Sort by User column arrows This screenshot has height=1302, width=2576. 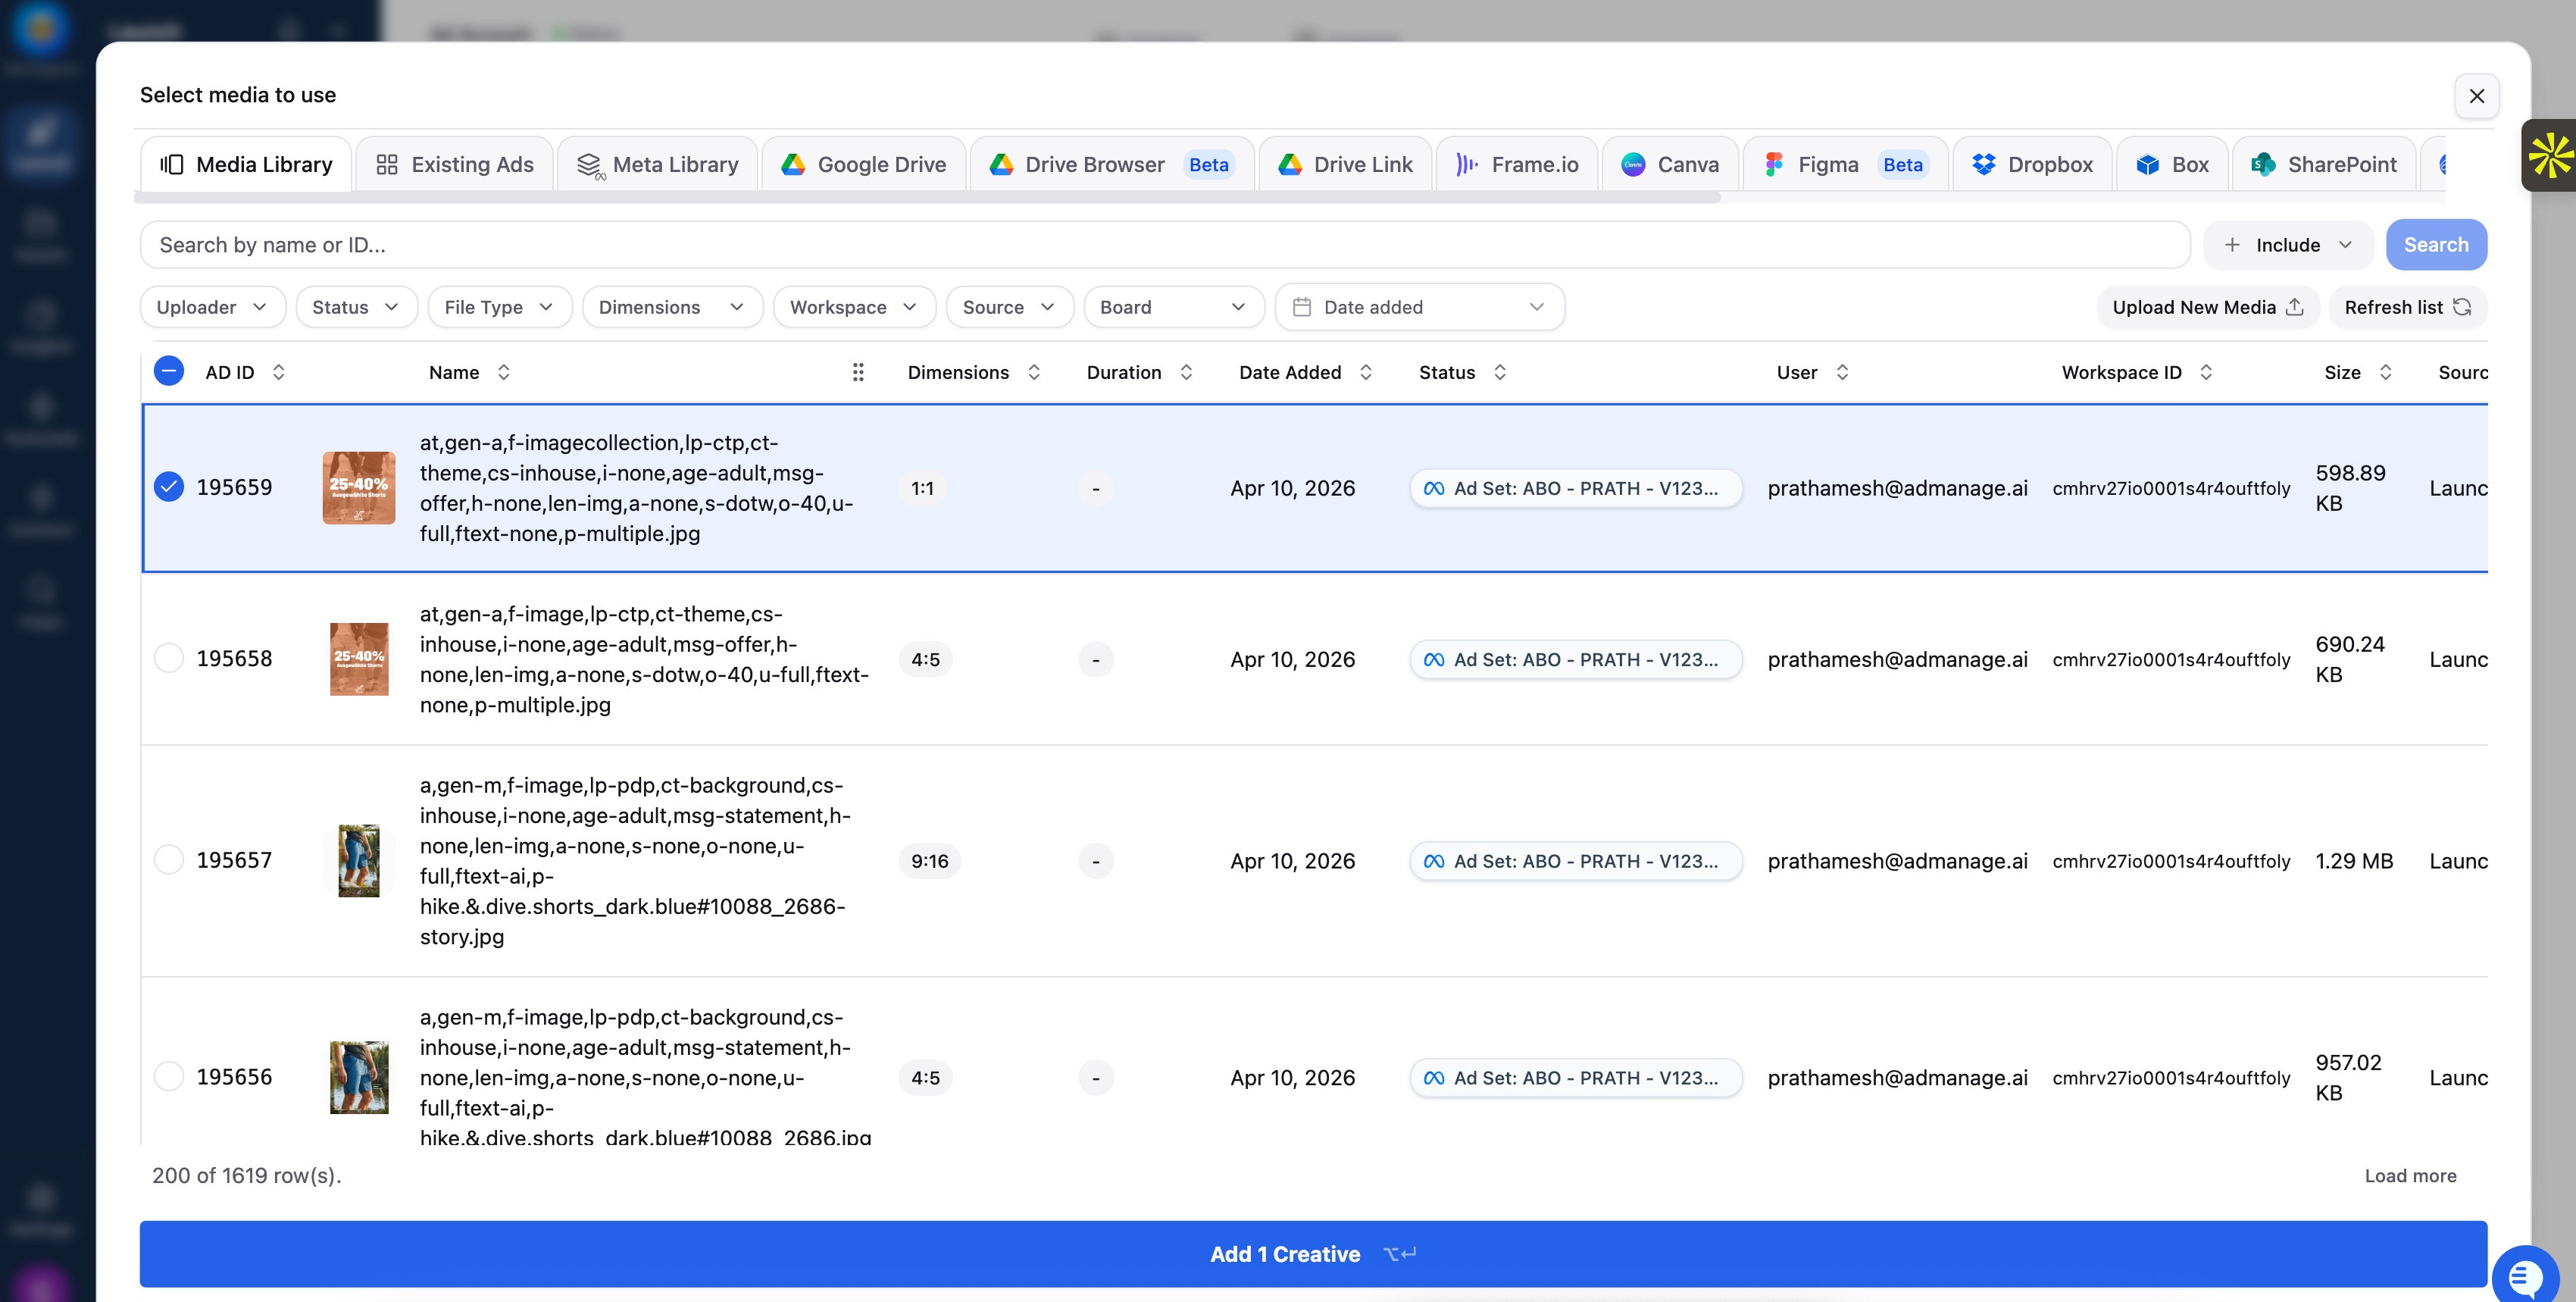click(1842, 372)
